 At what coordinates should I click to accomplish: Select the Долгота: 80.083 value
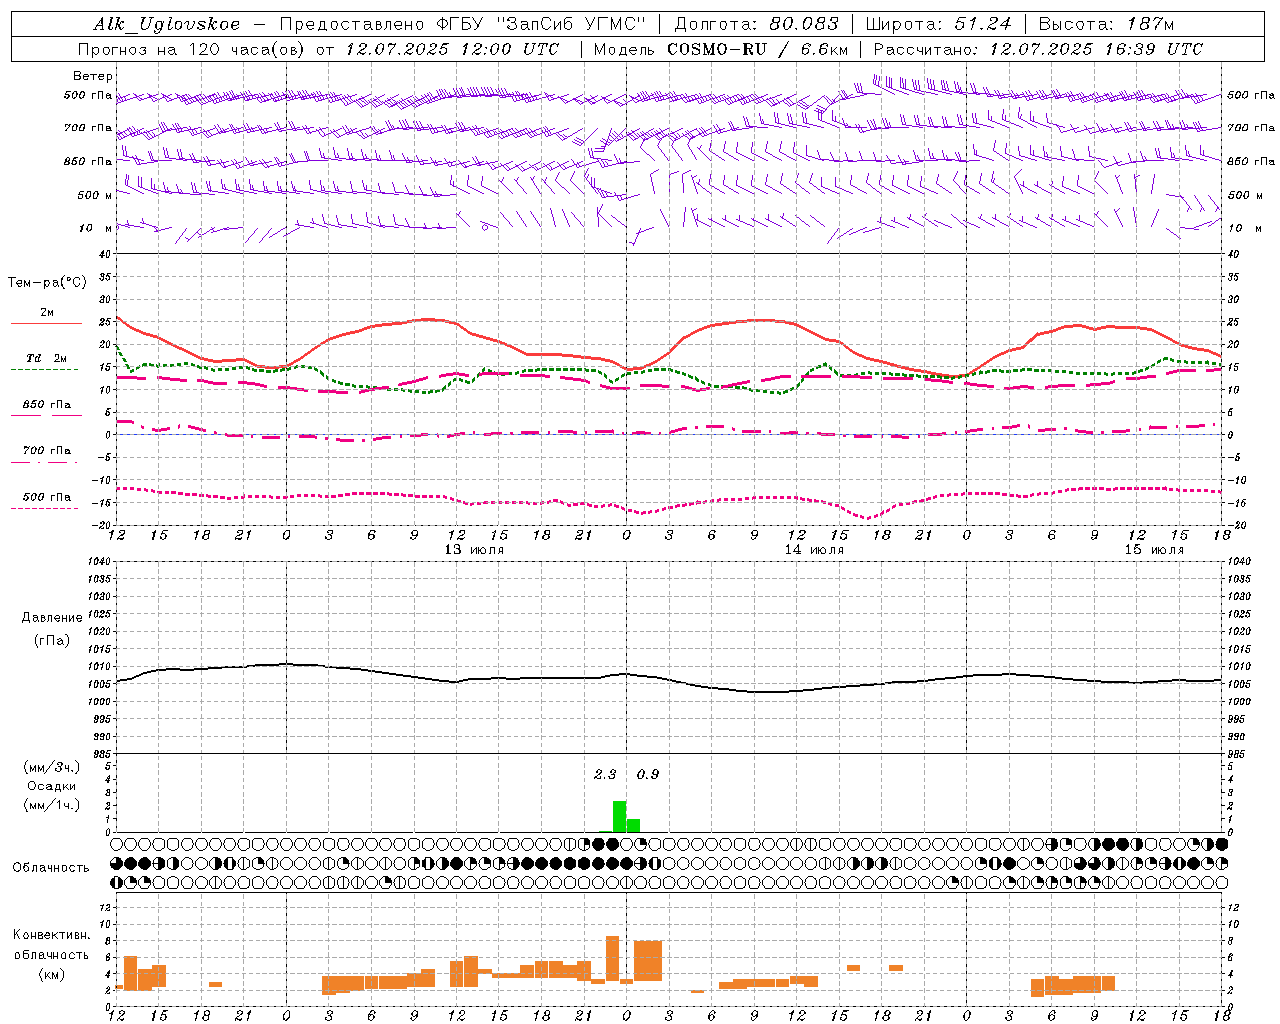(757, 24)
